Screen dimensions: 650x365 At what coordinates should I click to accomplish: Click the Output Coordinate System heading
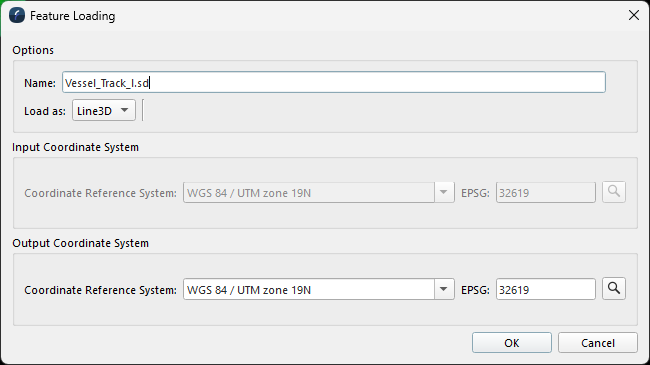[80, 243]
